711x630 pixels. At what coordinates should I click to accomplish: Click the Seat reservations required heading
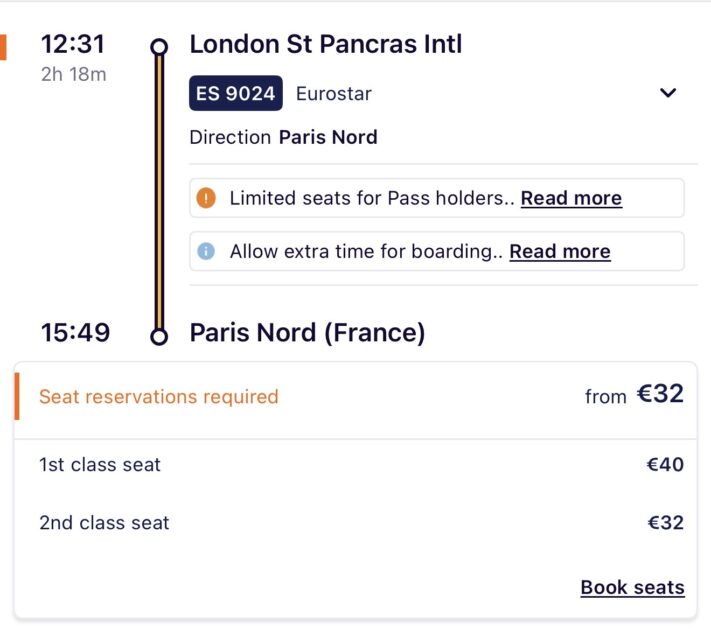point(158,396)
